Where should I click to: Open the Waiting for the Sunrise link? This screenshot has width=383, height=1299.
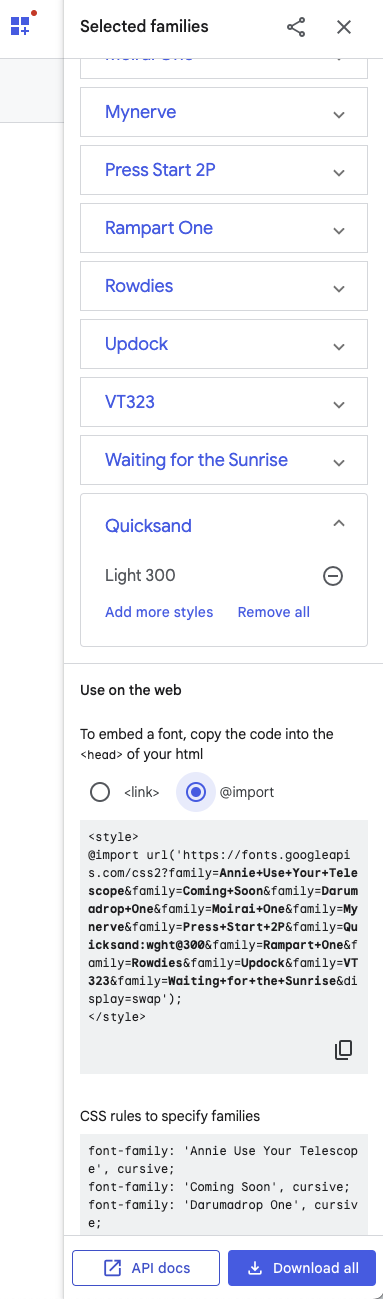pos(196,460)
